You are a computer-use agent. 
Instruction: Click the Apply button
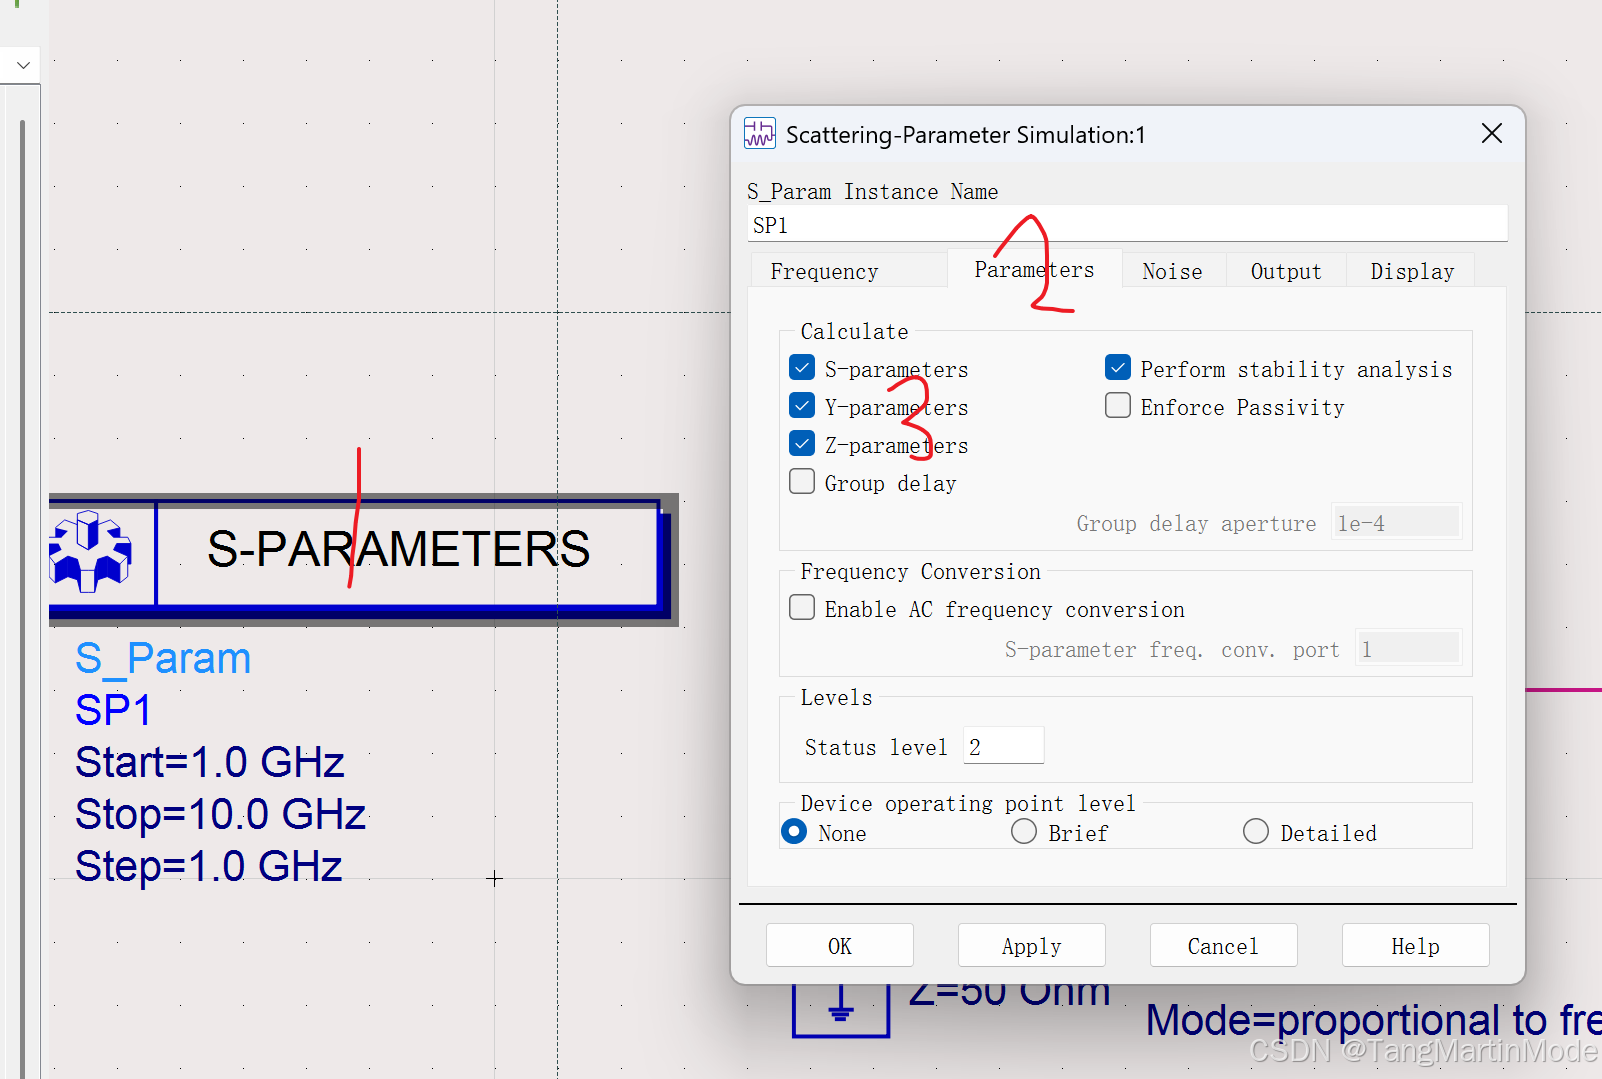1032,946
